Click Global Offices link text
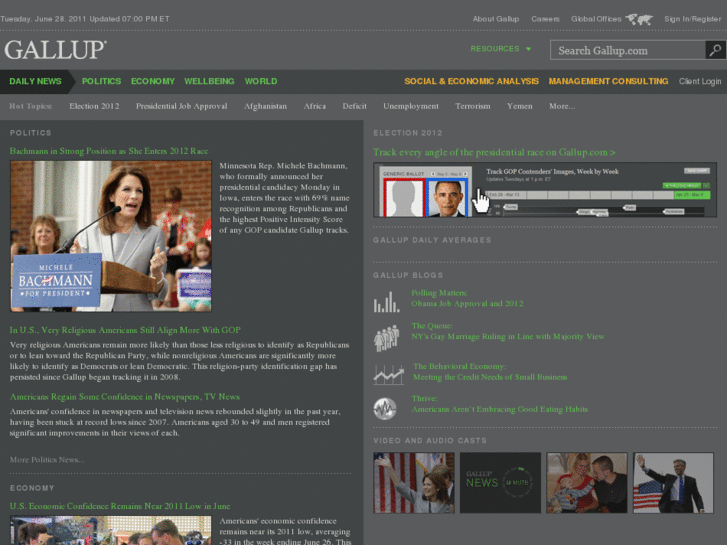Viewport: 727px width, 545px height. point(596,19)
